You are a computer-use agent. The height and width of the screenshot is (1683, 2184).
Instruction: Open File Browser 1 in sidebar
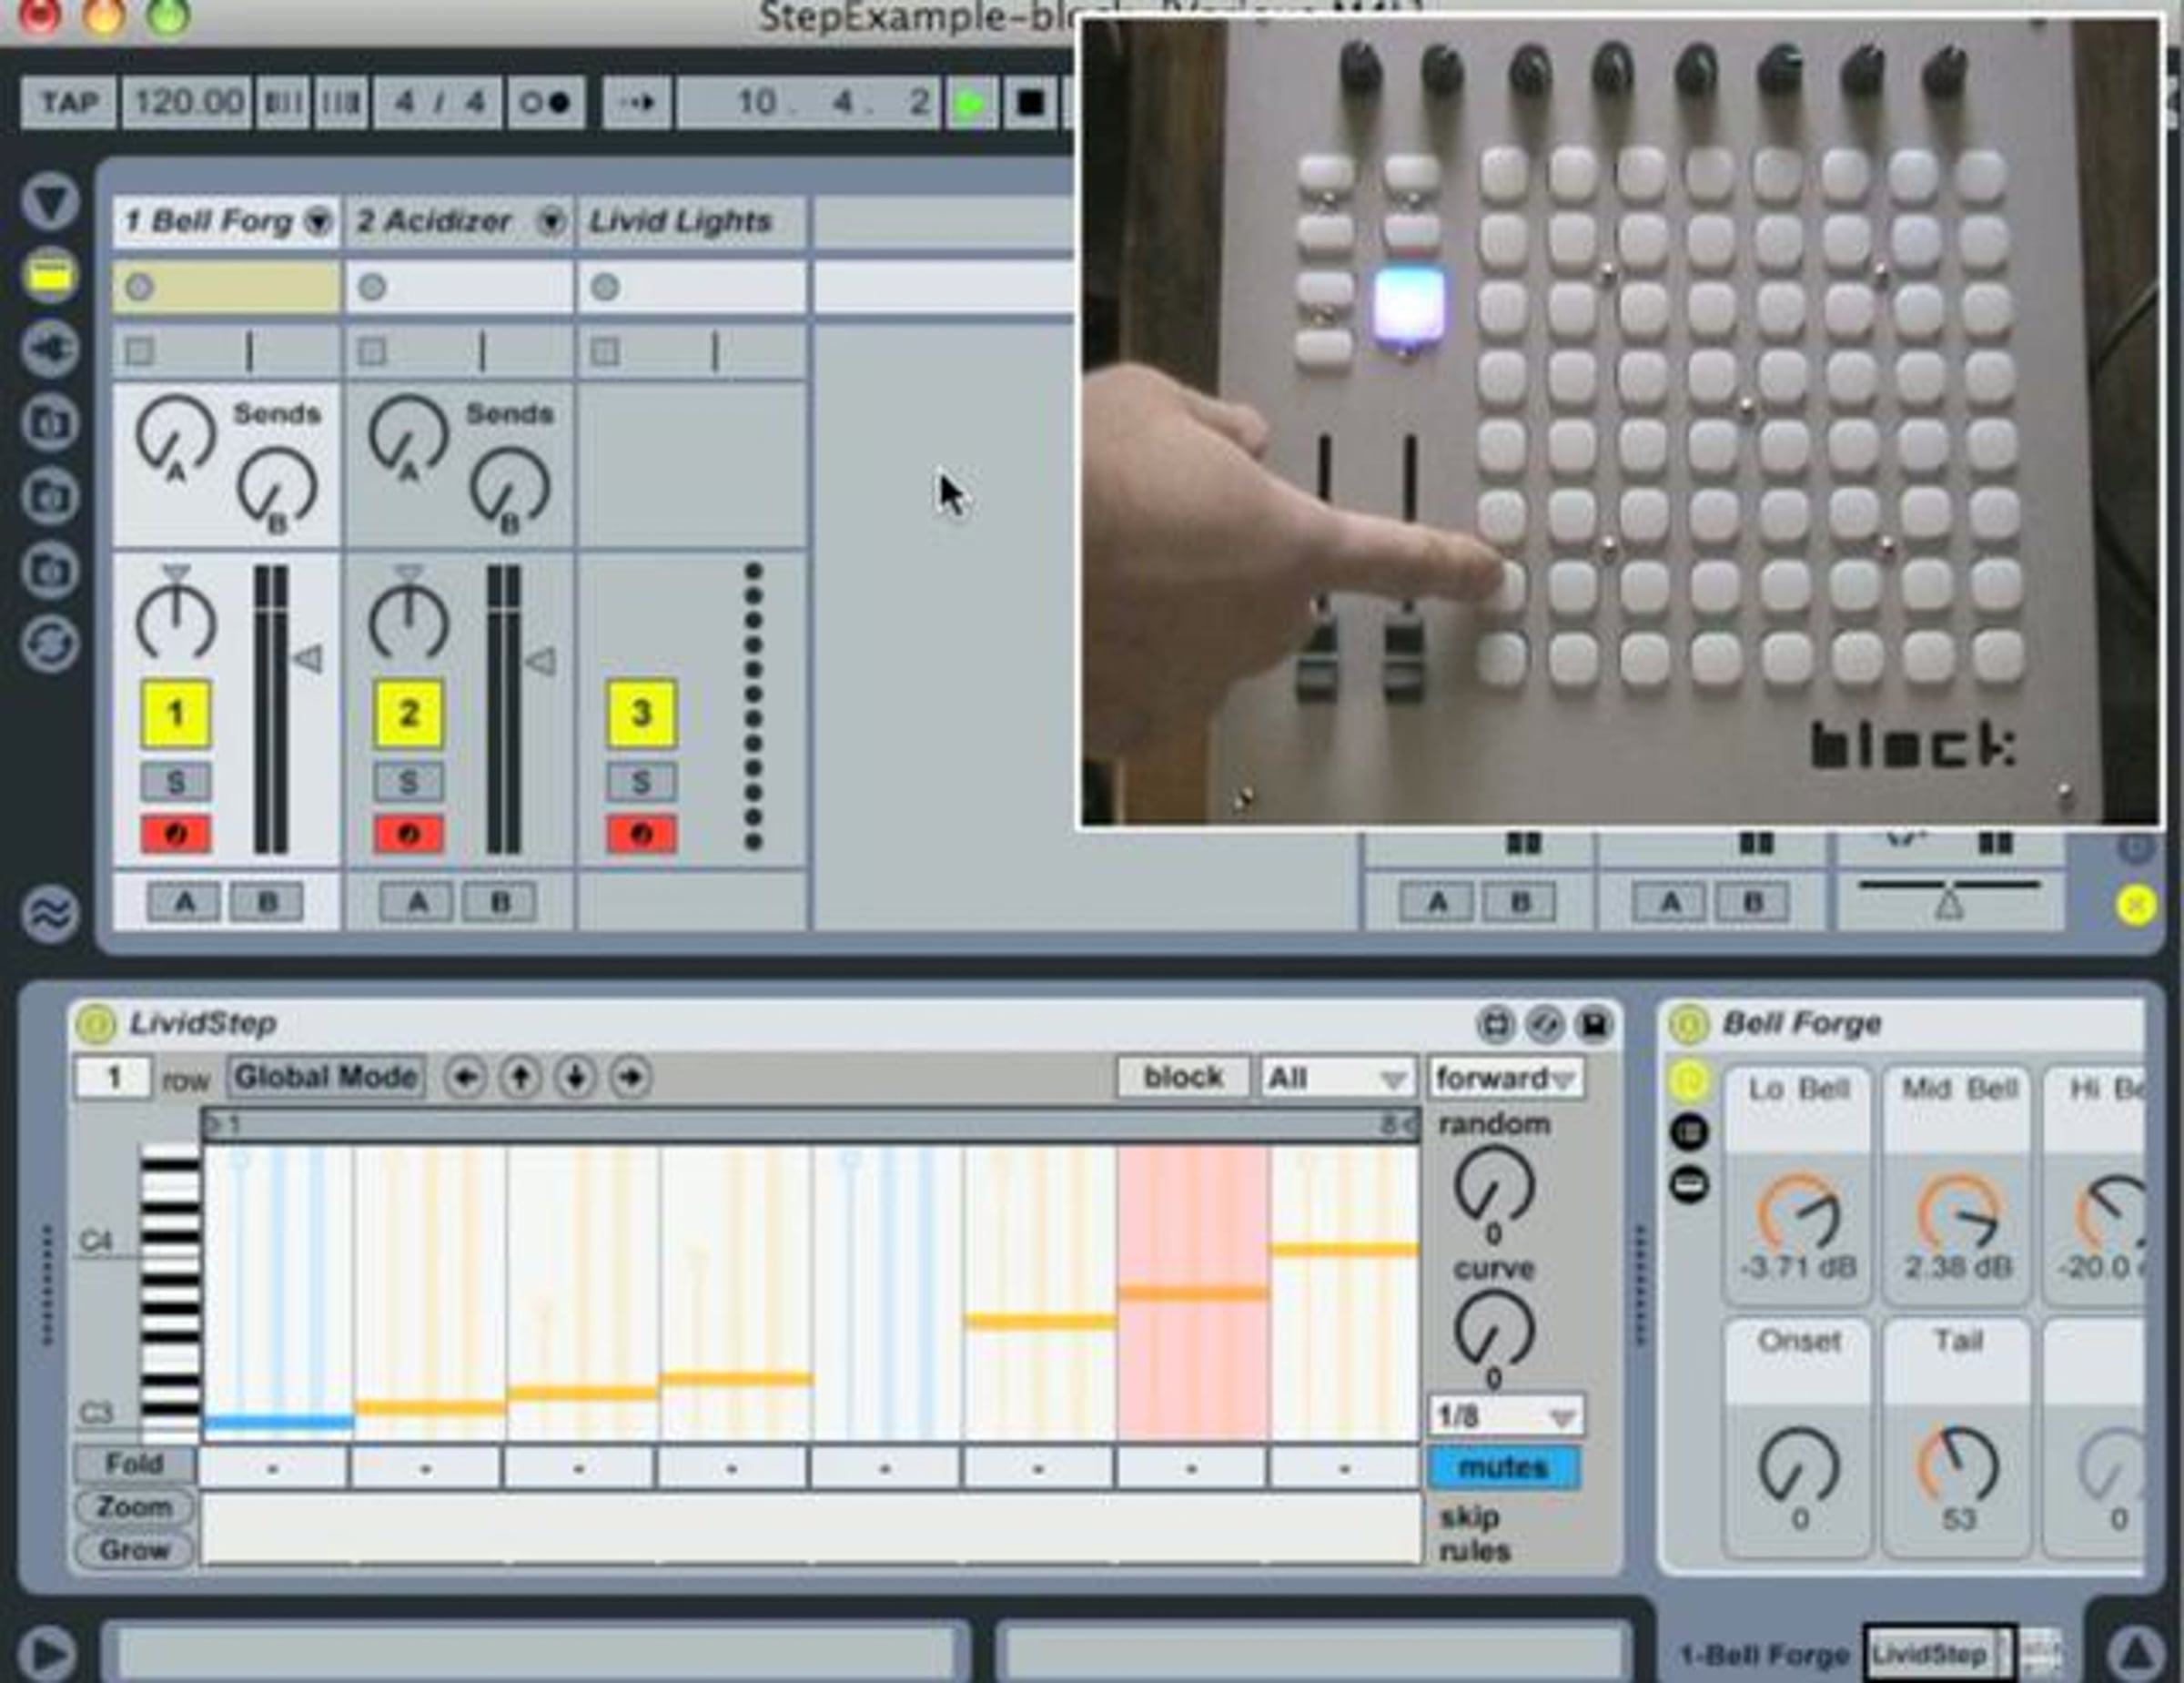[x=50, y=422]
